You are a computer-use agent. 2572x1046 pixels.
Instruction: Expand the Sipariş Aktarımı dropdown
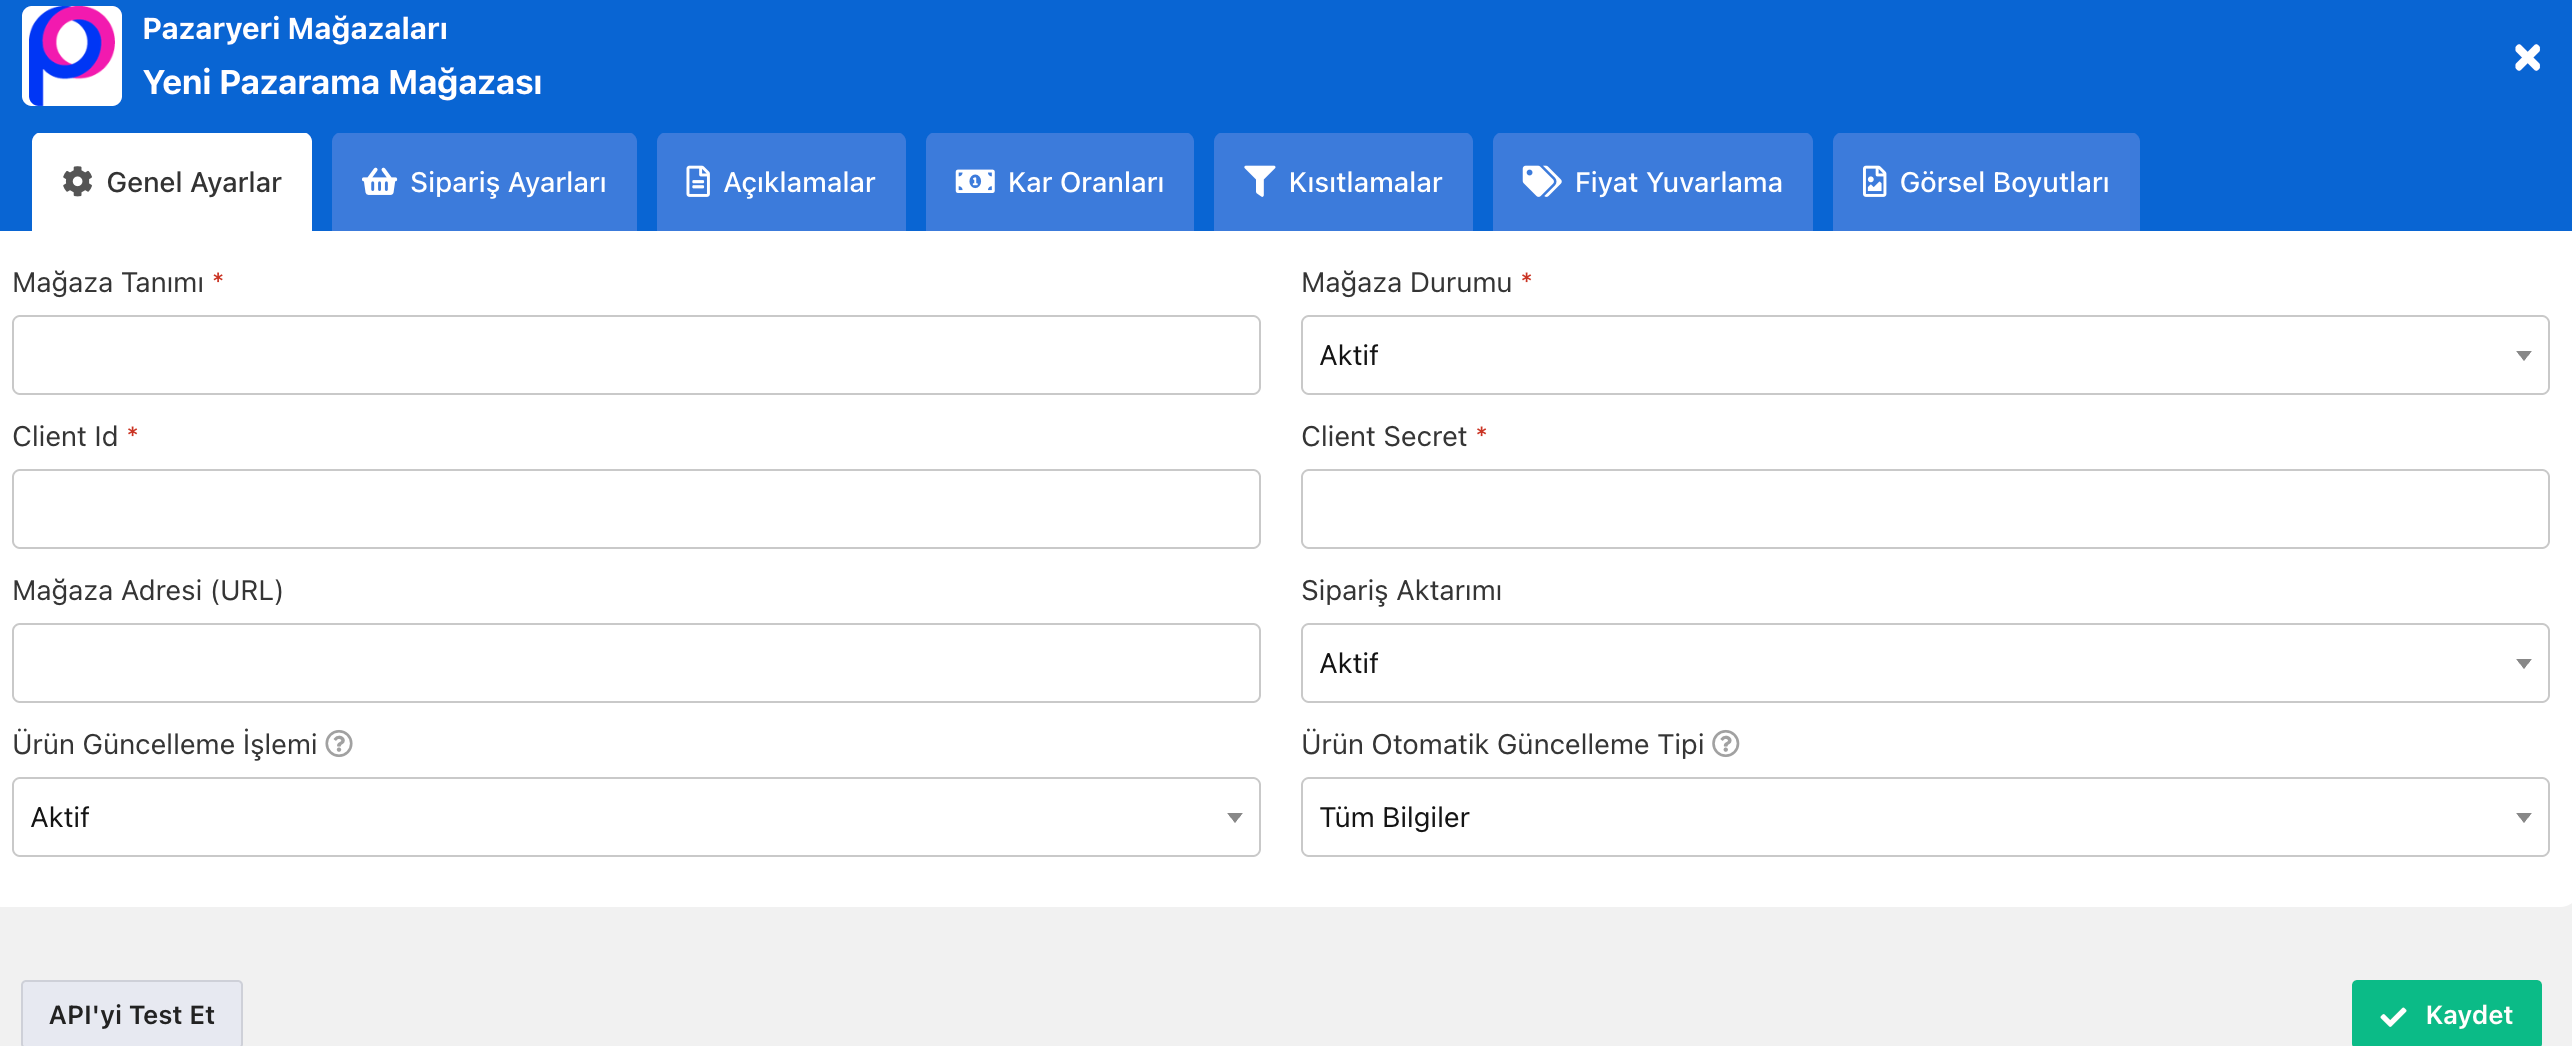tap(1924, 663)
